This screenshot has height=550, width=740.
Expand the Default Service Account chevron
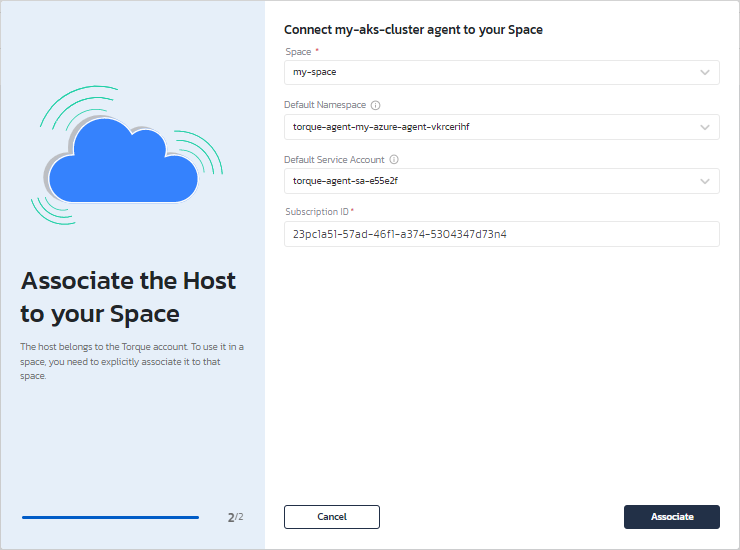point(705,181)
